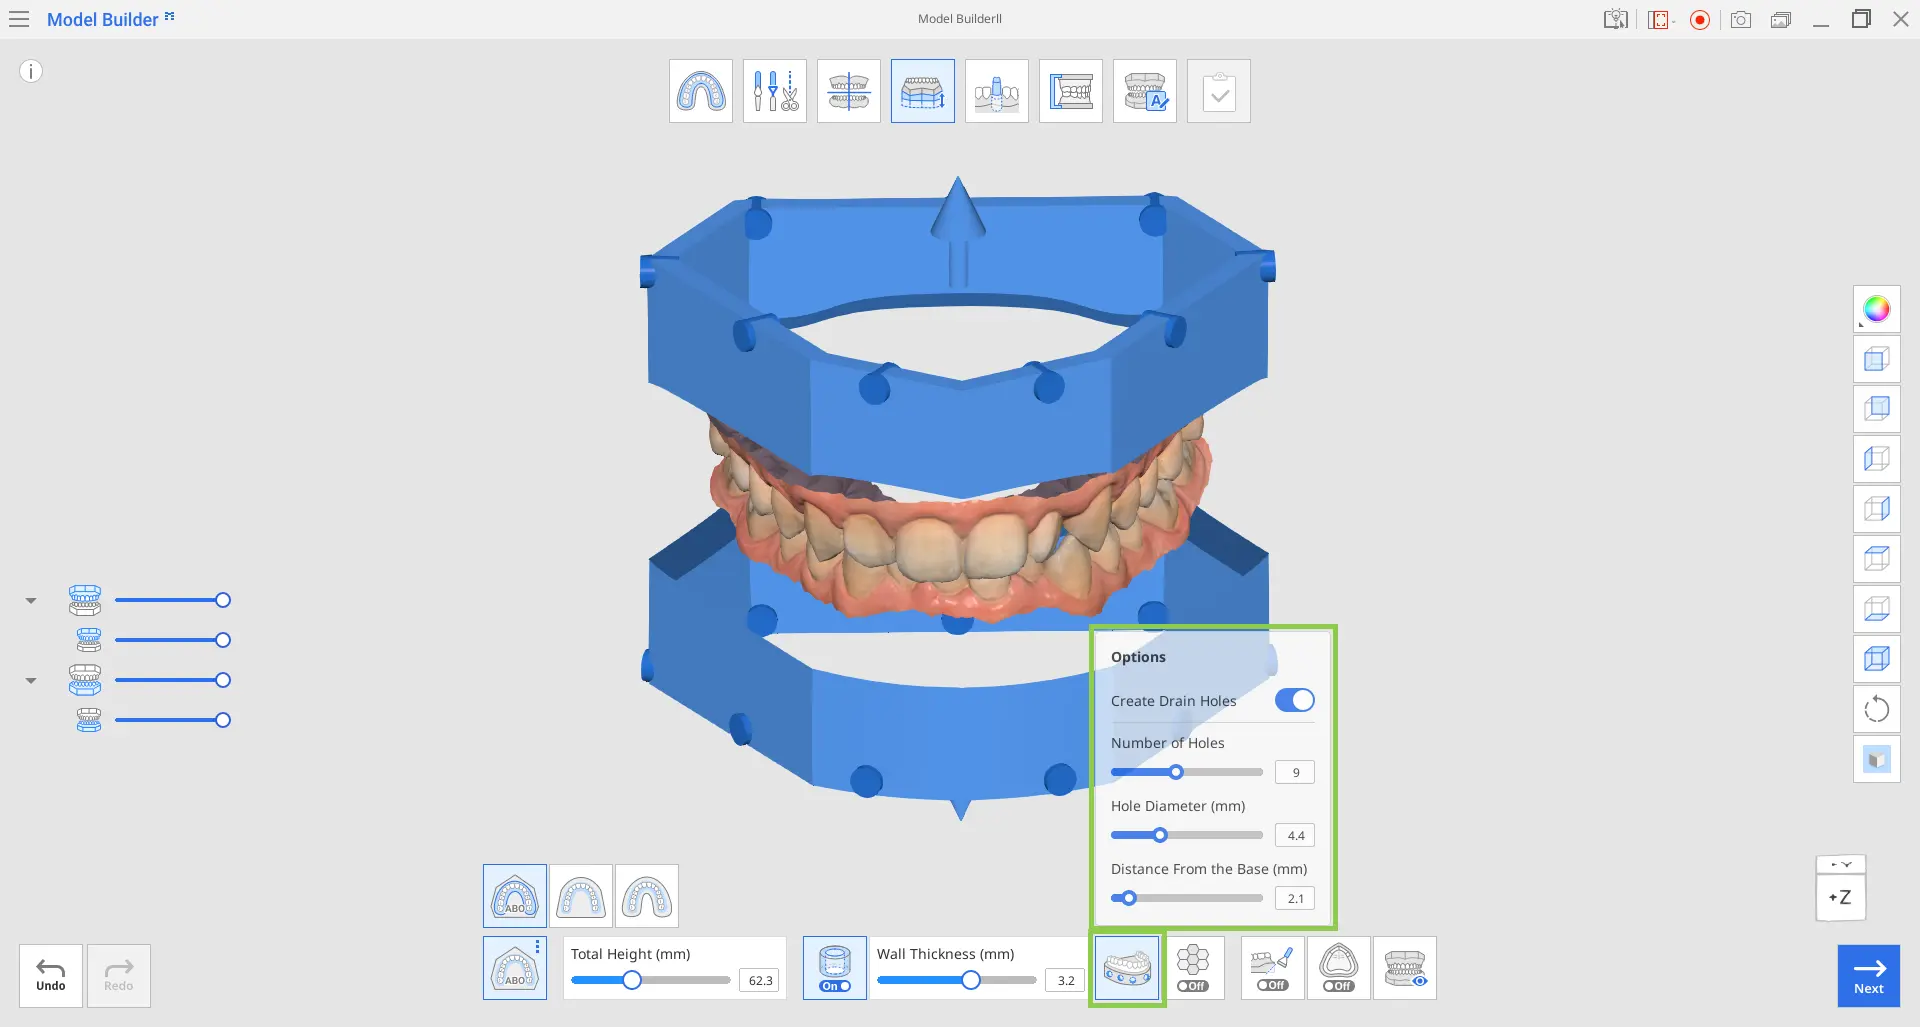Toggle visibility of the upper model group icon

click(85, 600)
